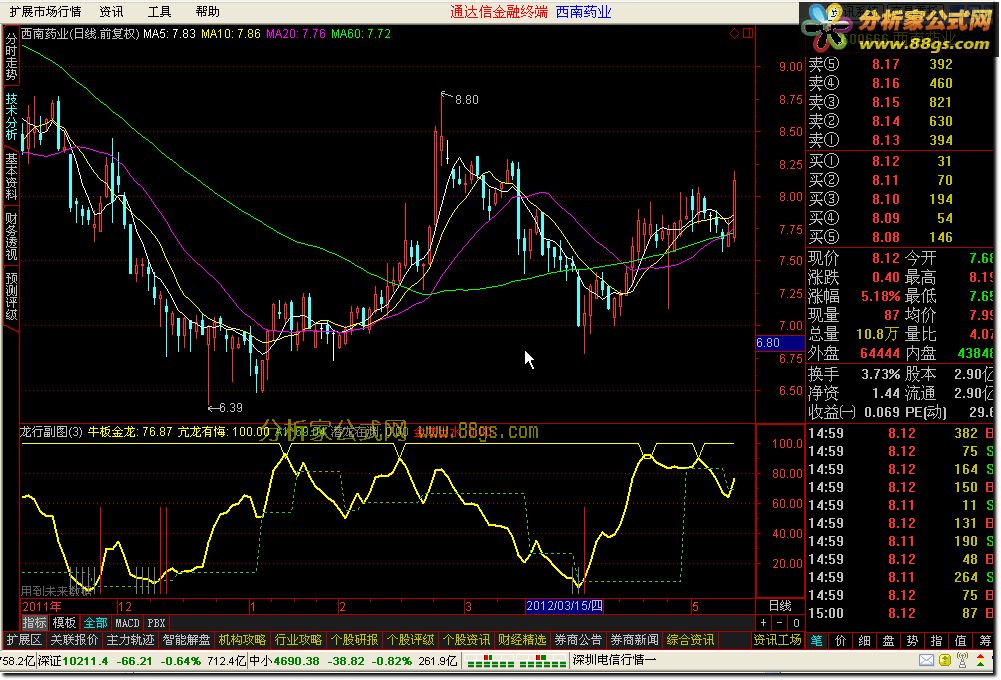Select the 价 tab in trade panel
This screenshot has width=1001, height=680.
point(840,640)
